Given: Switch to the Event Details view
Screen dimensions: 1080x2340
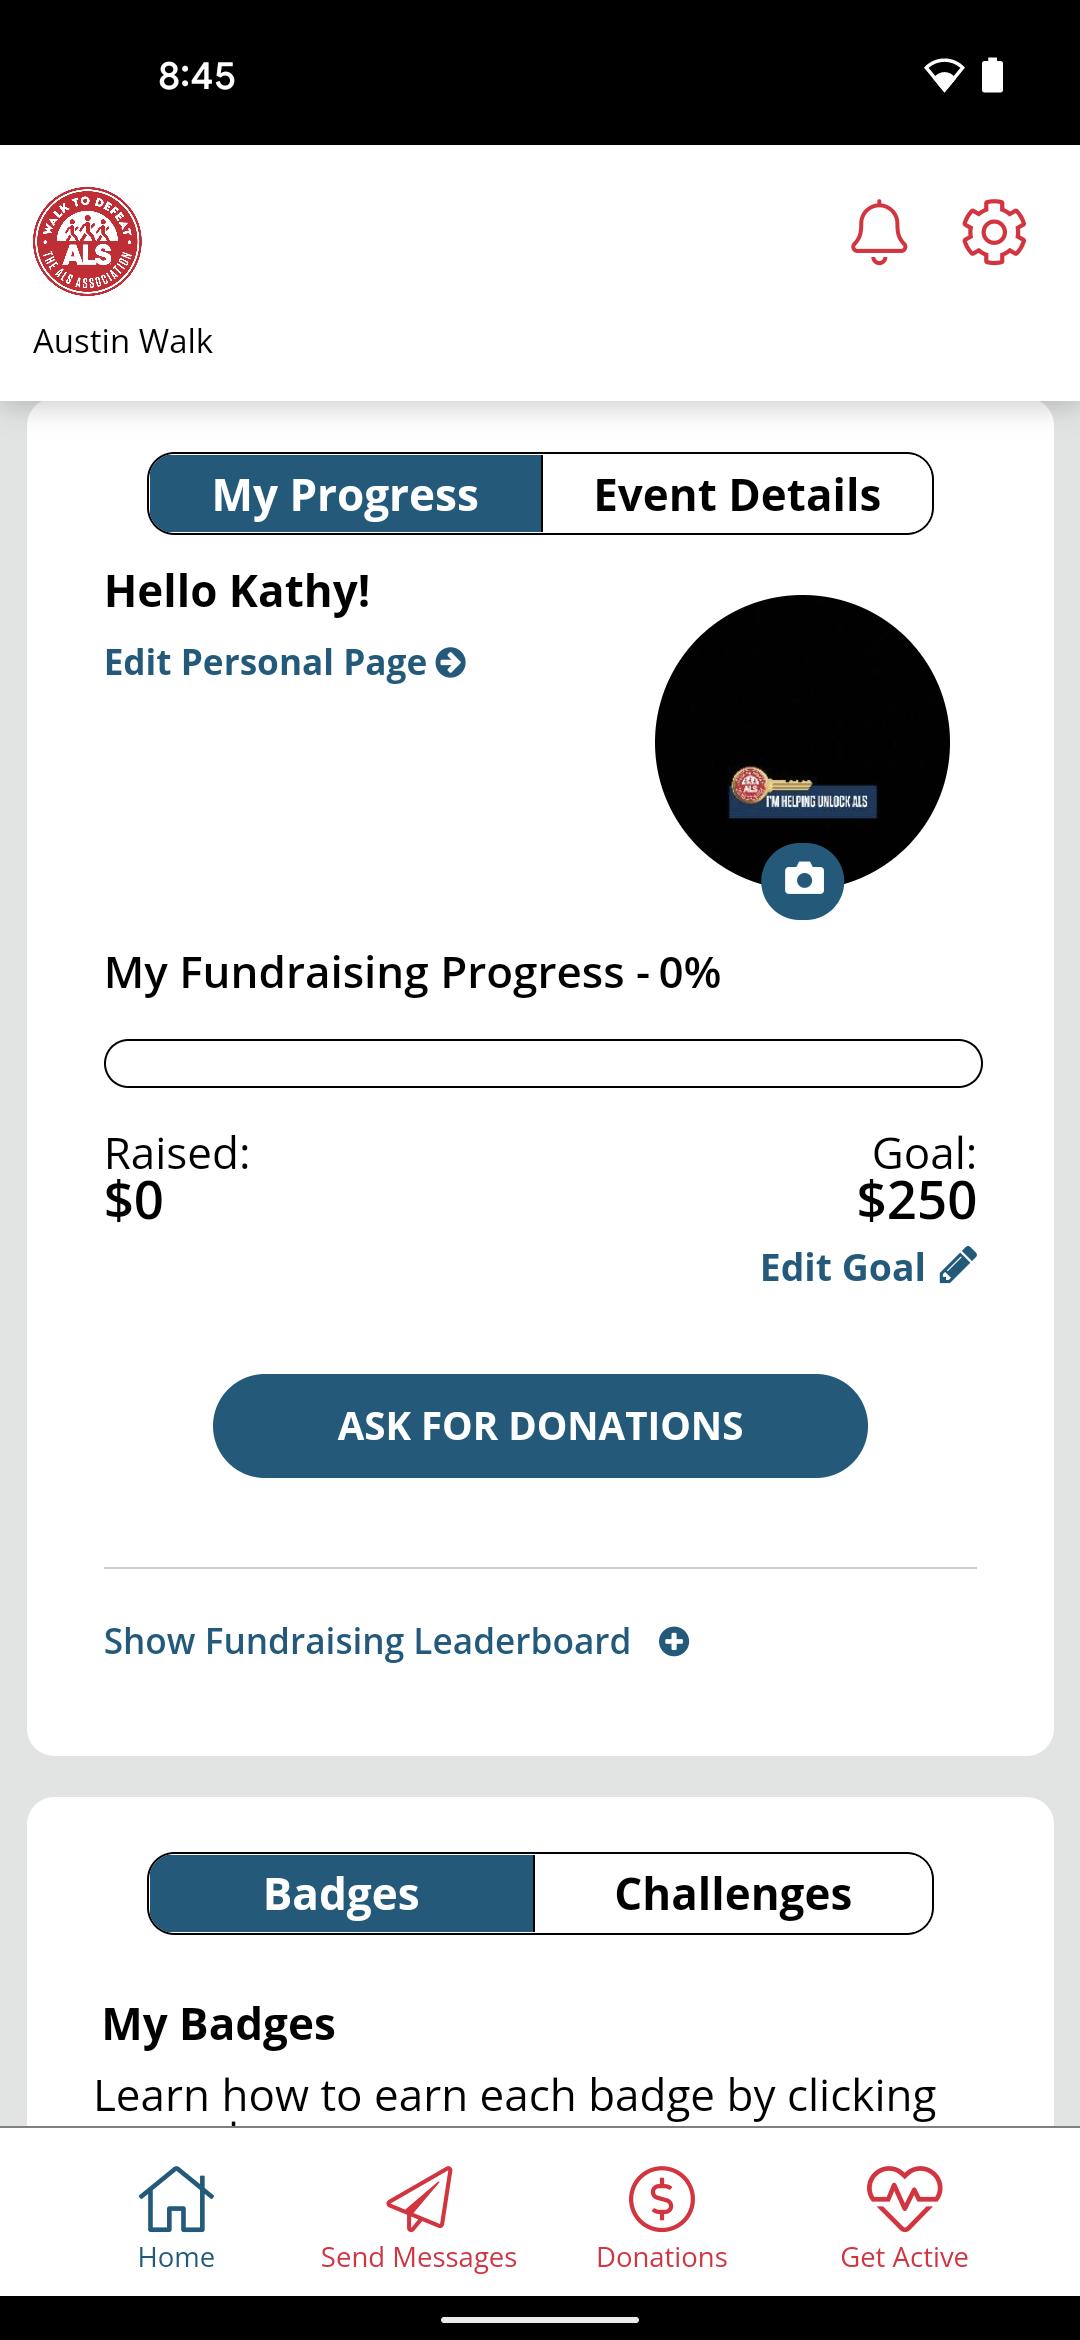Looking at the screenshot, I should 737,494.
